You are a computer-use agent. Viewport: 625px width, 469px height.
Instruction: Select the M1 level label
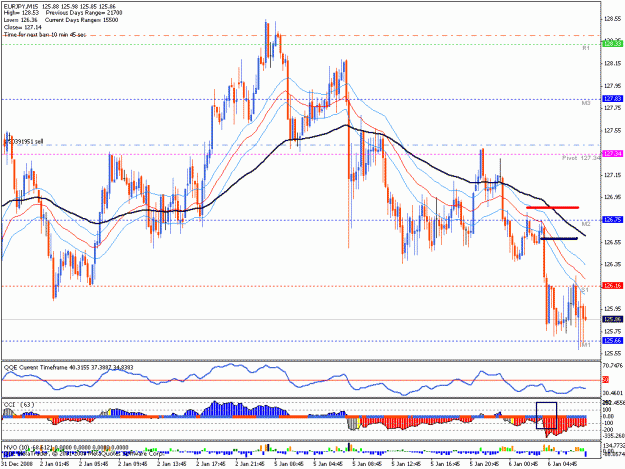click(x=586, y=345)
